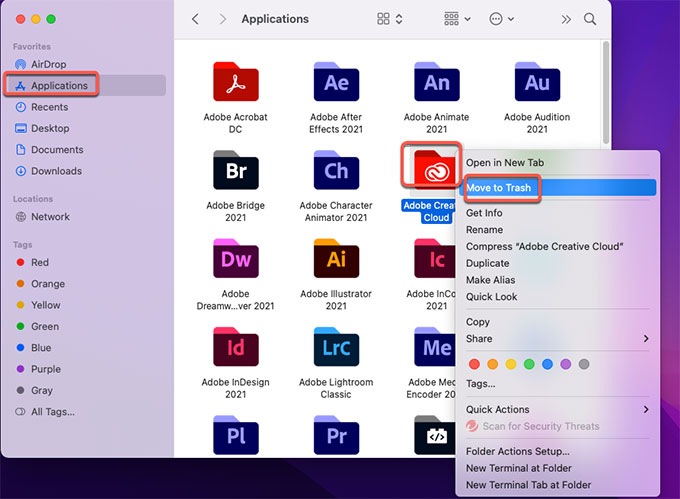Click the Finder vertical scrollbar

pos(606,92)
